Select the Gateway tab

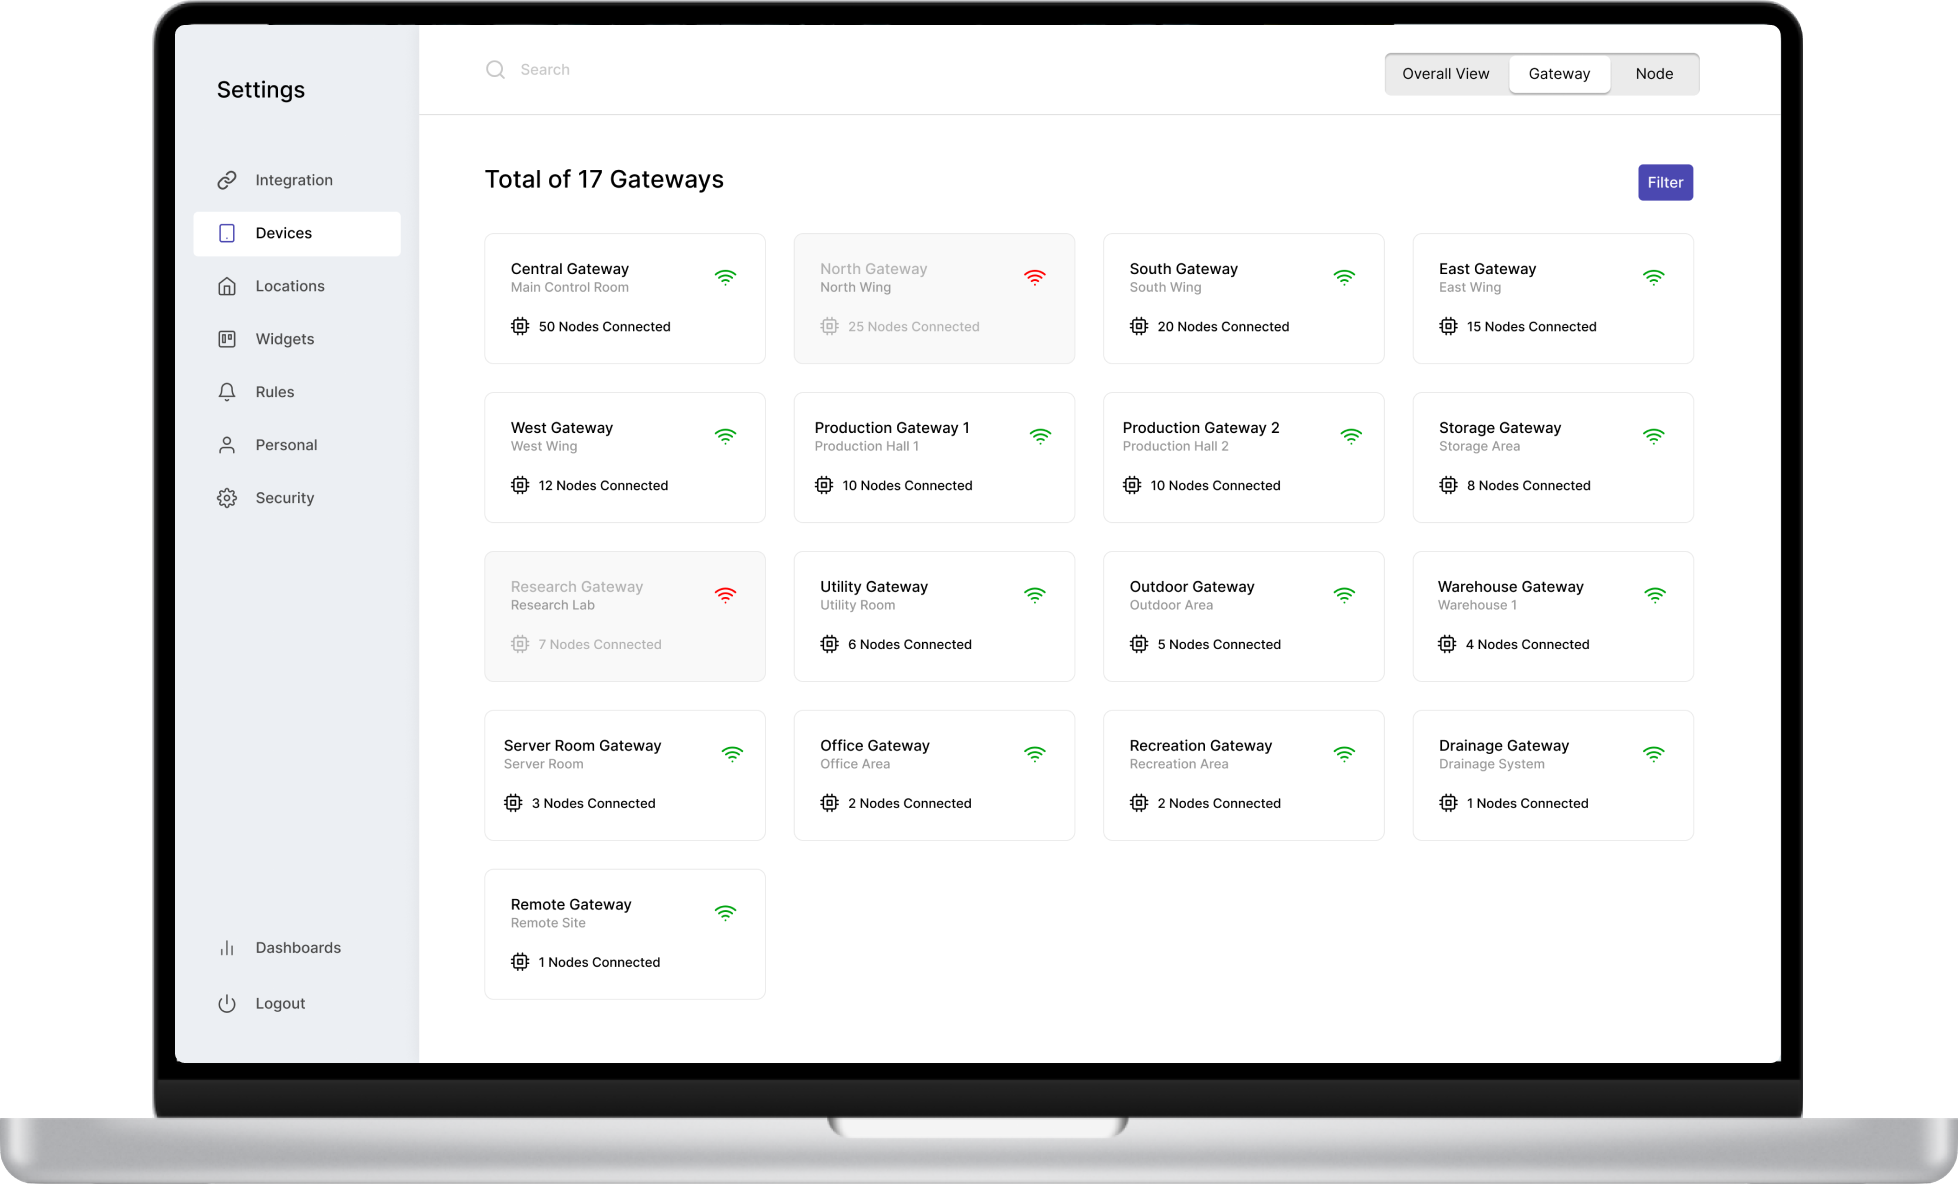click(x=1559, y=74)
